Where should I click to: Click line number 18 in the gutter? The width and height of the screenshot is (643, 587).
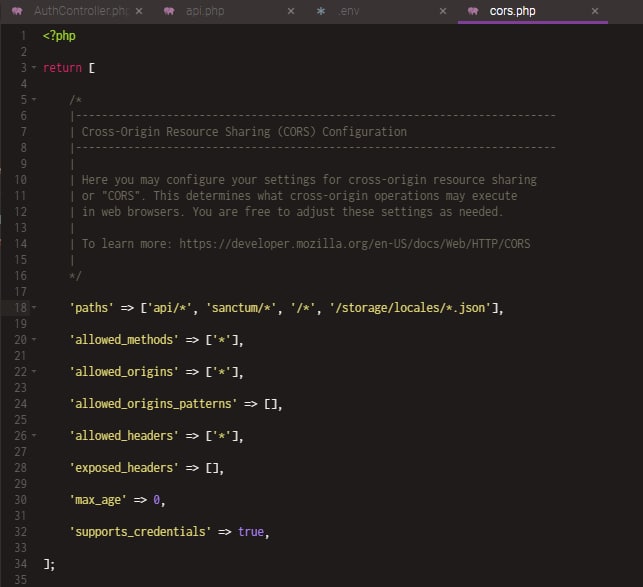(x=21, y=308)
